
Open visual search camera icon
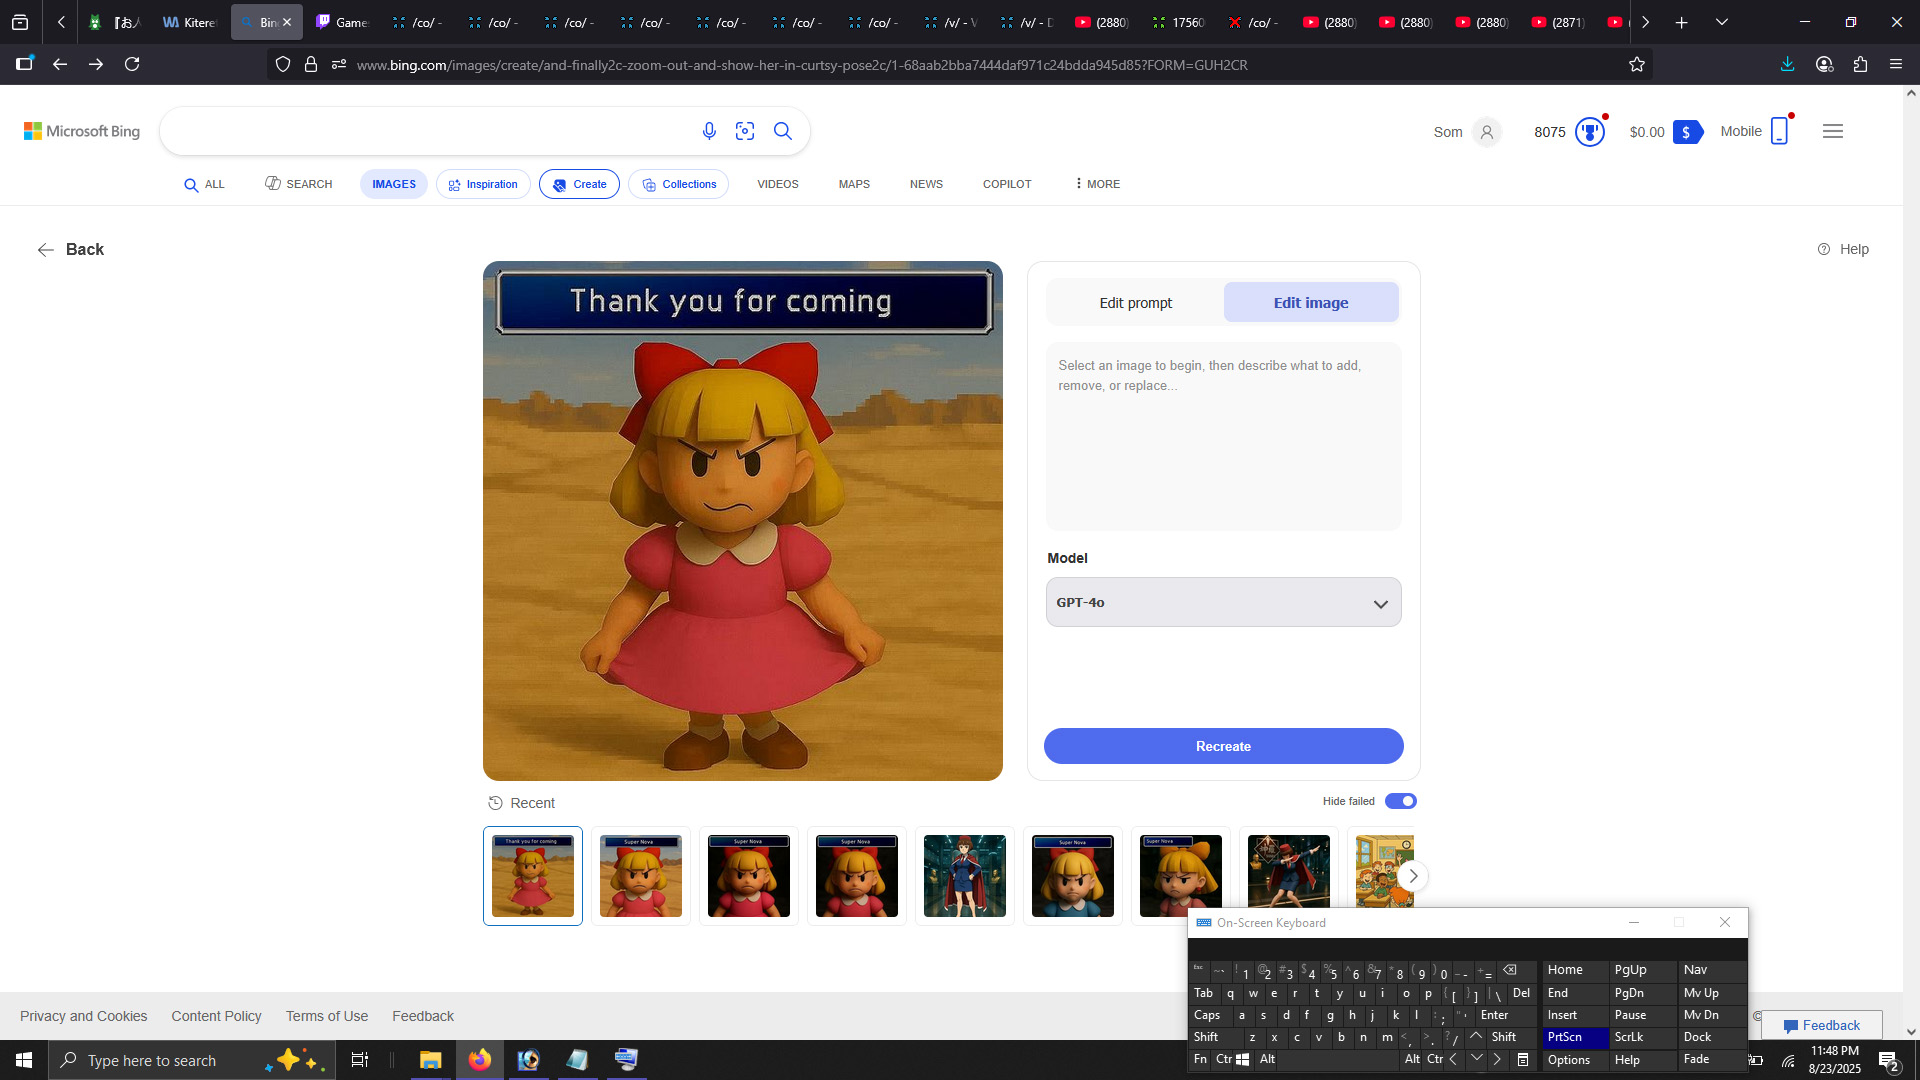[745, 131]
